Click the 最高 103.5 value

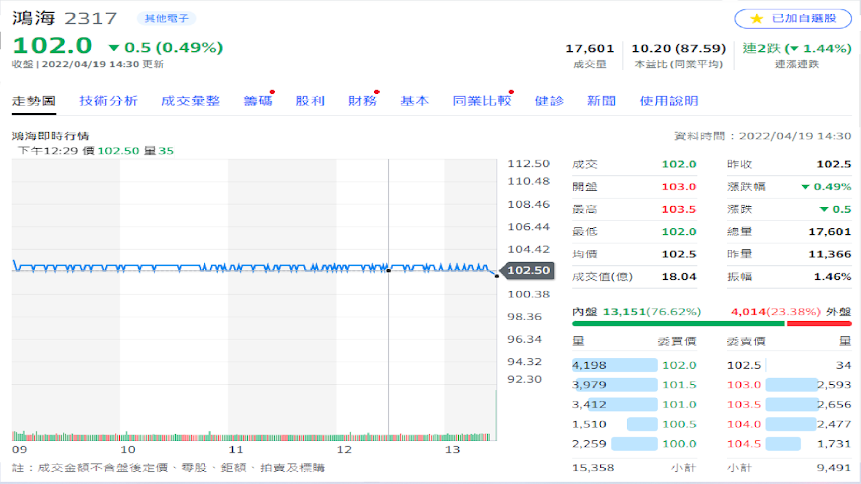(679, 209)
